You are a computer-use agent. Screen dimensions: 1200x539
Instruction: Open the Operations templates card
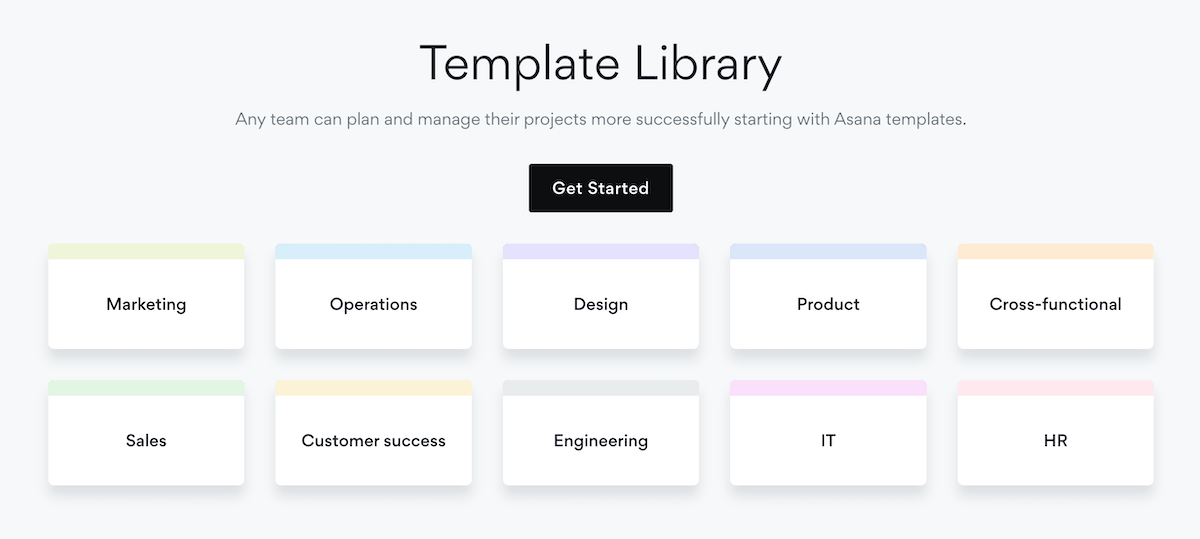click(373, 304)
